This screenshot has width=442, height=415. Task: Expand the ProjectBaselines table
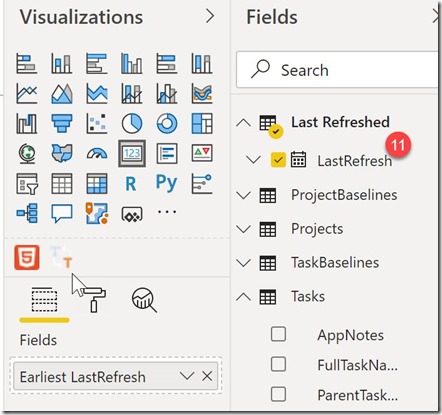point(243,195)
